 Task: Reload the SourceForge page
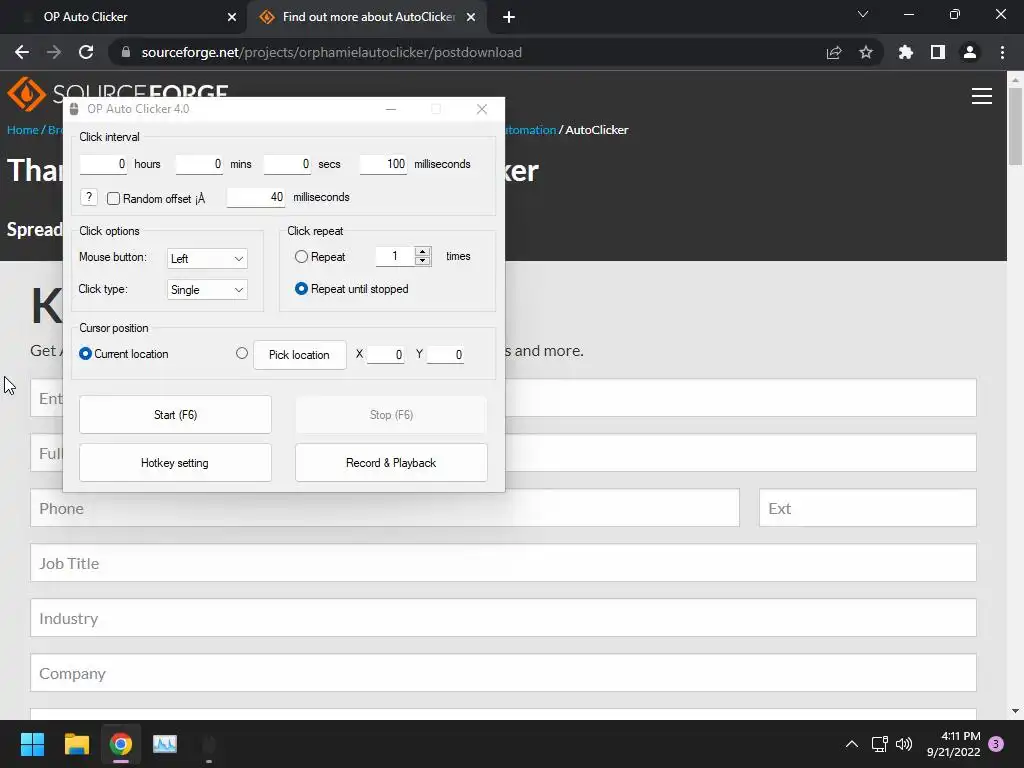(86, 52)
